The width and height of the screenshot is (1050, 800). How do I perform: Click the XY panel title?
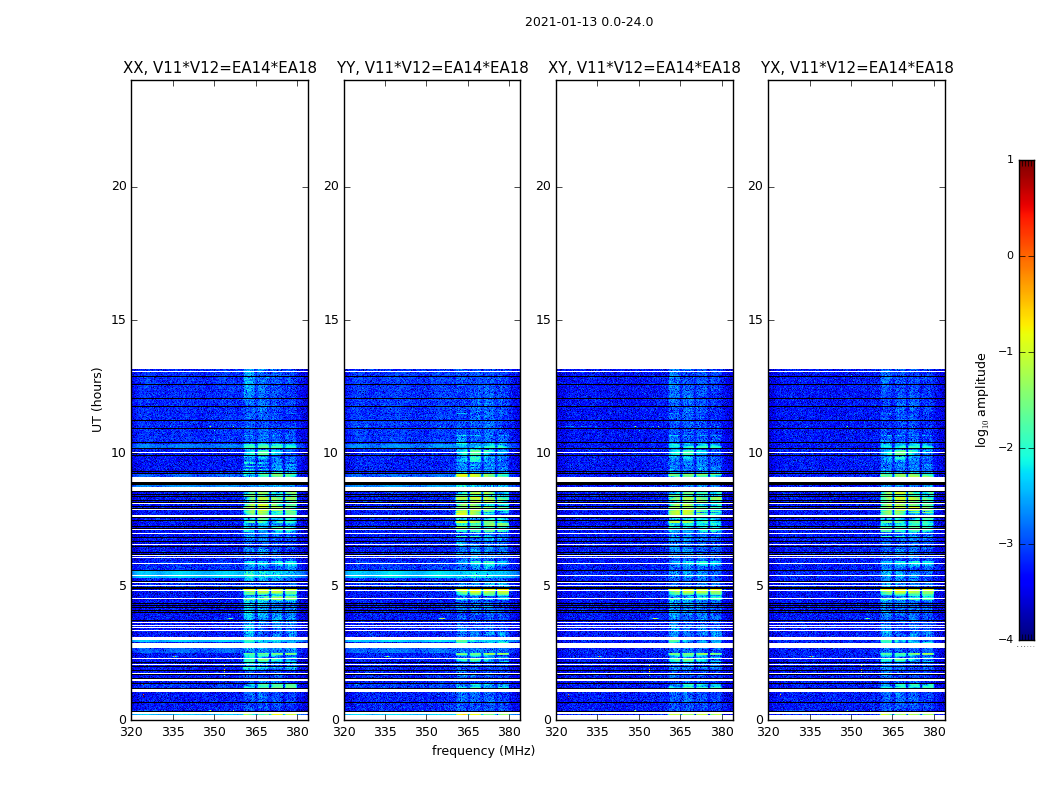[644, 68]
